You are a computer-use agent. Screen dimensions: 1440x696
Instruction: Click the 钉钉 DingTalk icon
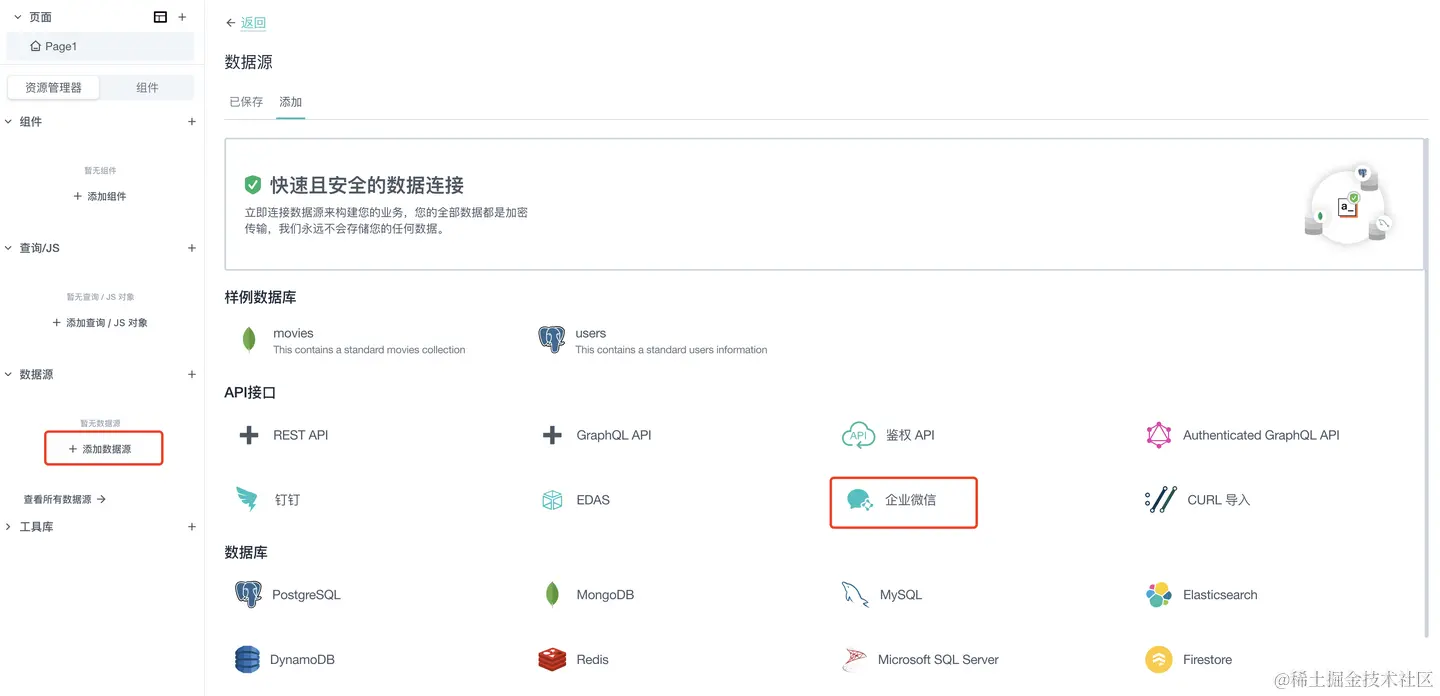(x=247, y=499)
